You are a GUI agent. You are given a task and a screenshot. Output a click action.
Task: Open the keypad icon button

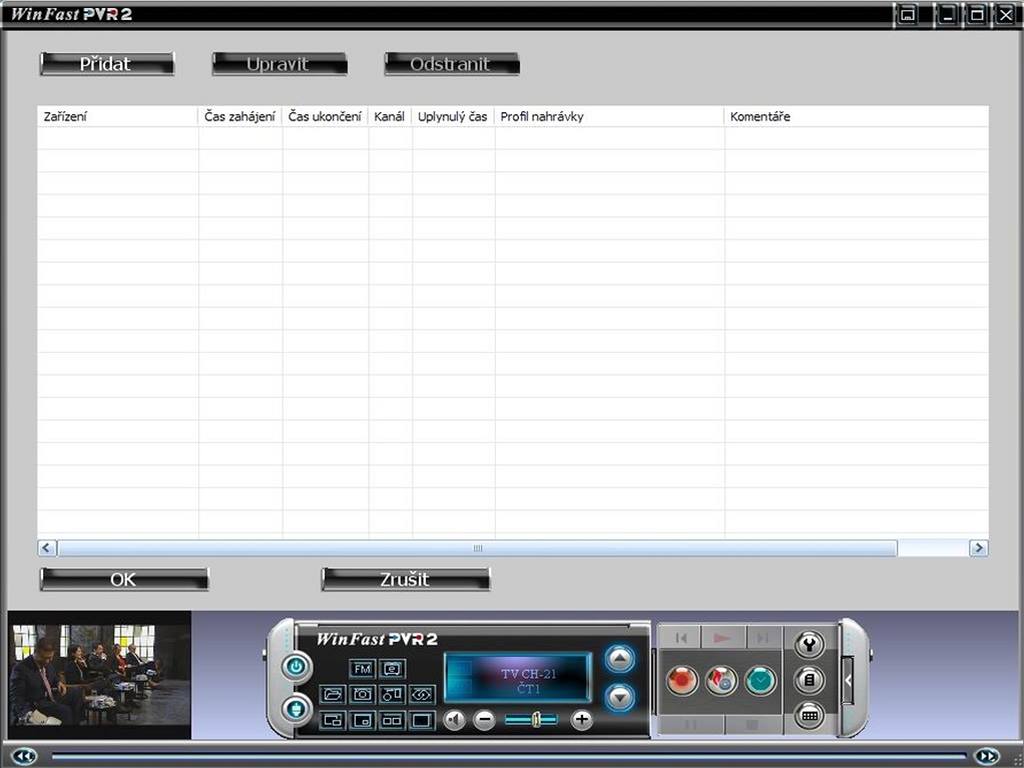809,716
